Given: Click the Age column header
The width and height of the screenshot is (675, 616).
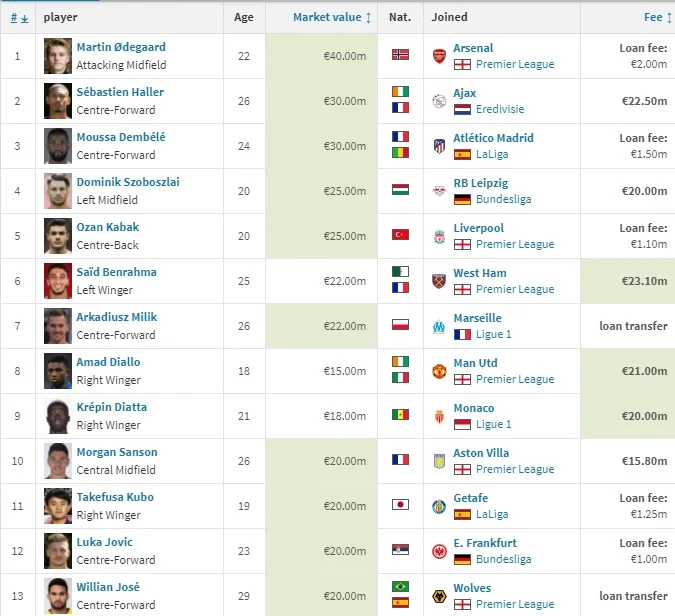Looking at the screenshot, I should tap(244, 17).
